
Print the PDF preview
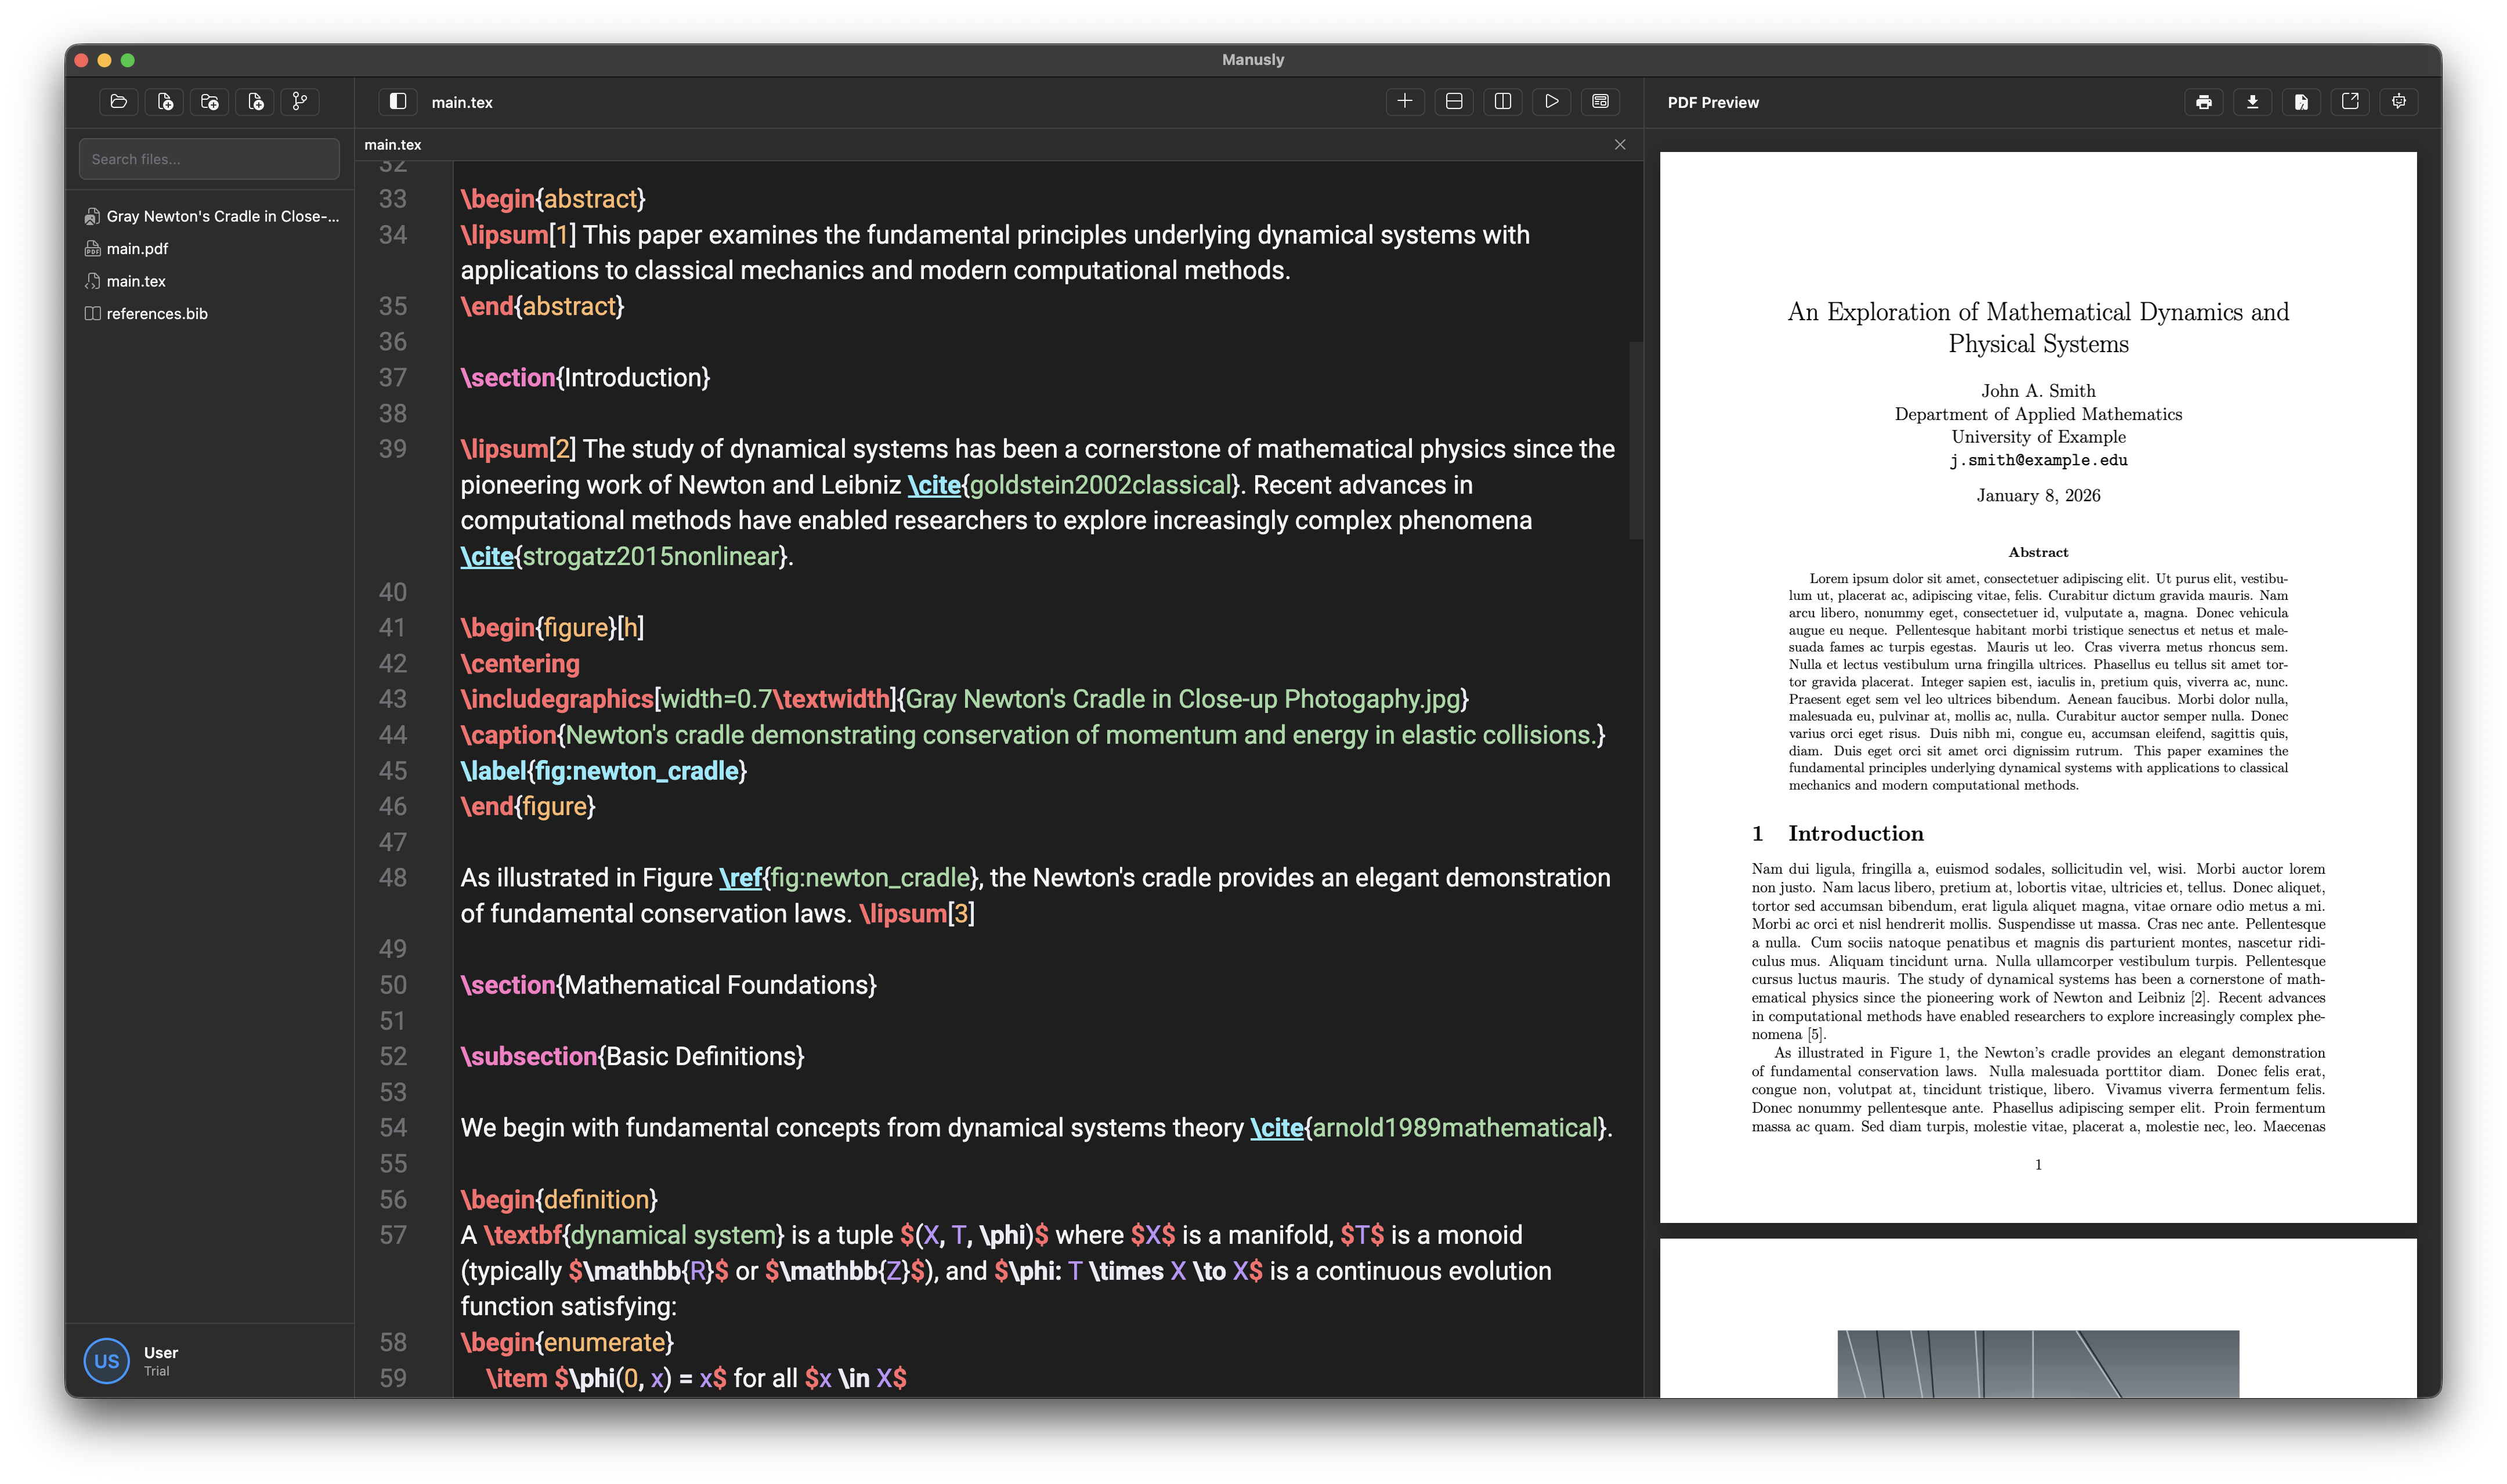click(2204, 101)
